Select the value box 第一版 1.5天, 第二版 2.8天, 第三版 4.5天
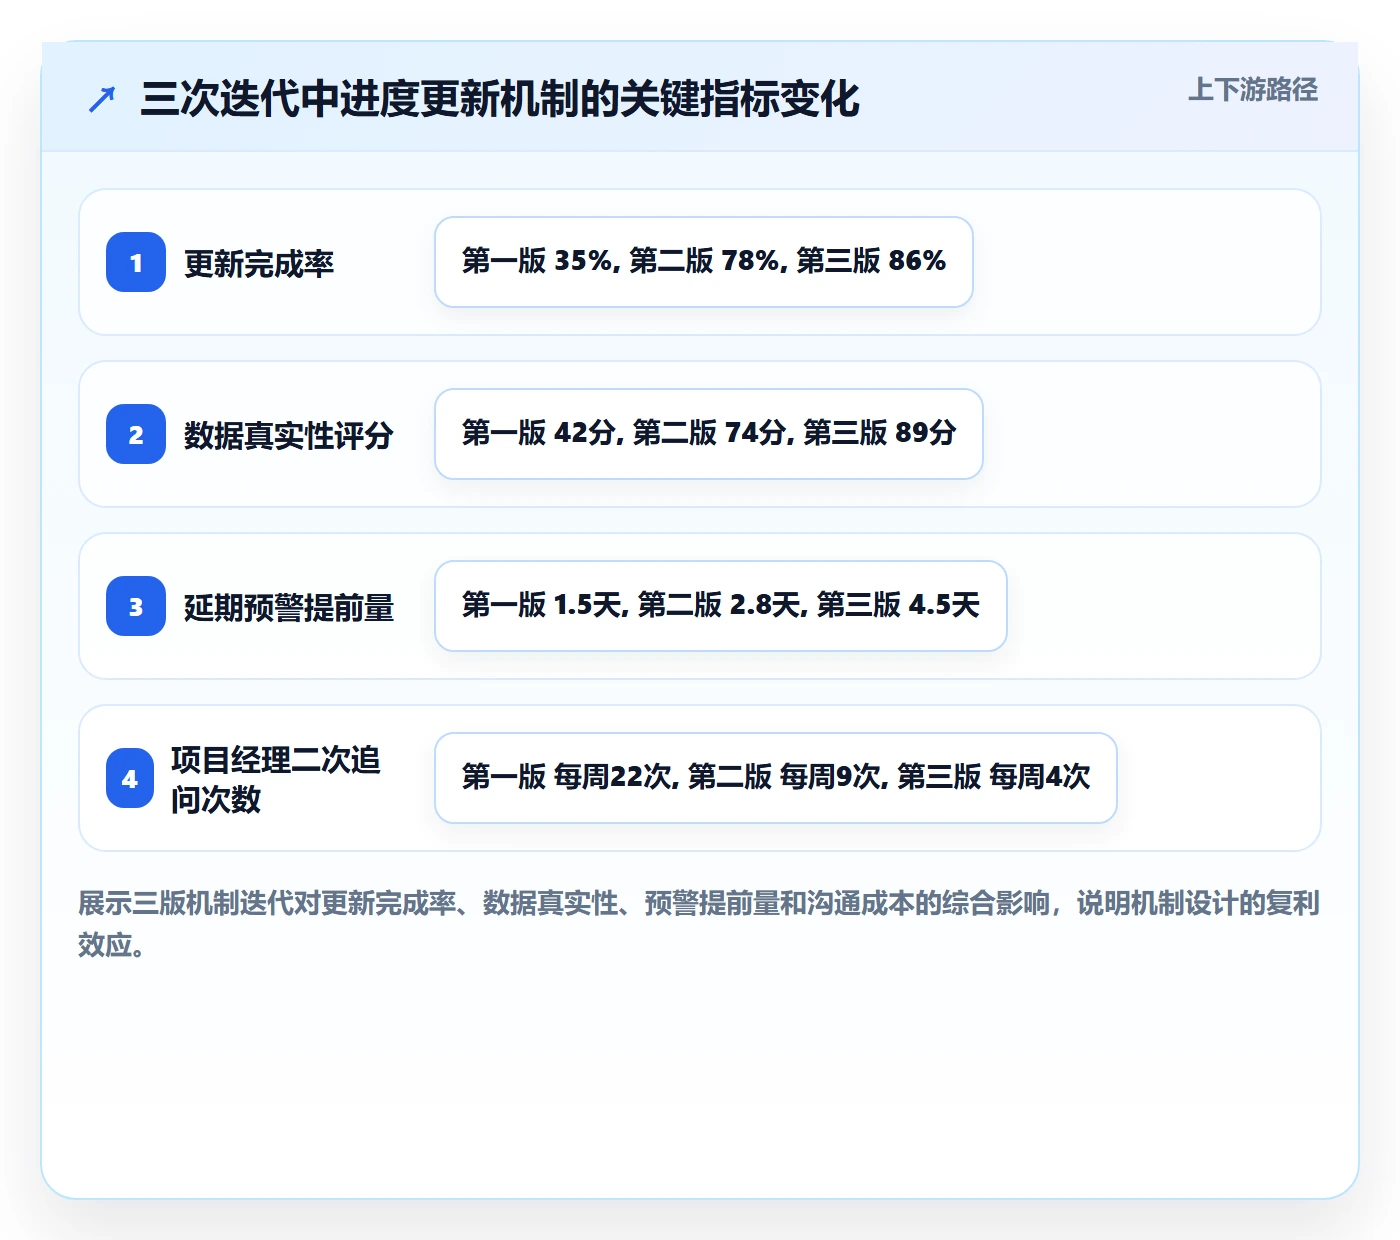The height and width of the screenshot is (1240, 1400). [x=721, y=606]
